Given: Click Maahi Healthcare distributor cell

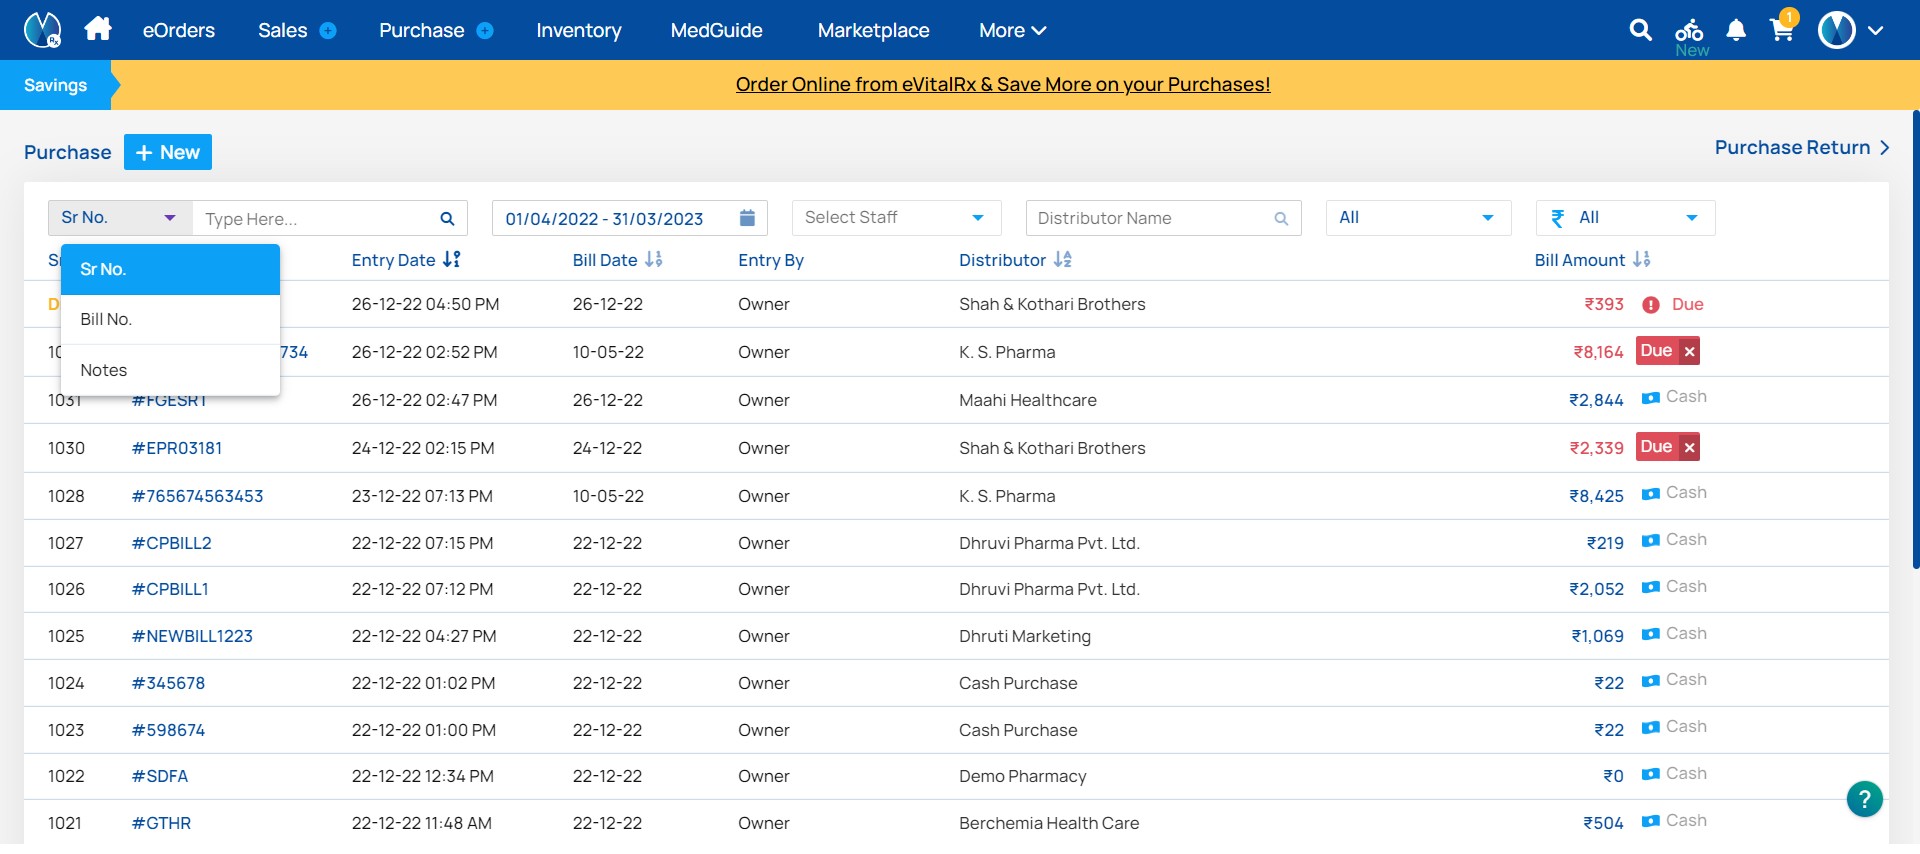Looking at the screenshot, I should 1028,400.
